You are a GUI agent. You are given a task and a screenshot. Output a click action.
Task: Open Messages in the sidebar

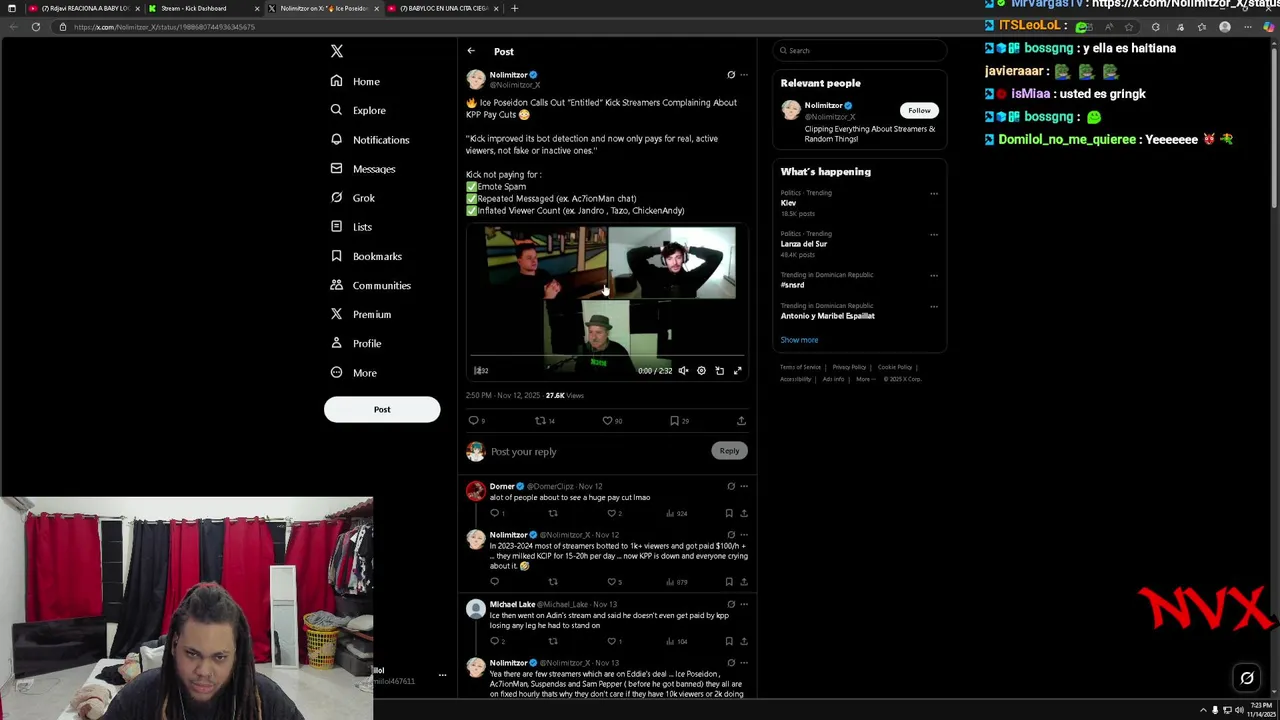coord(363,169)
